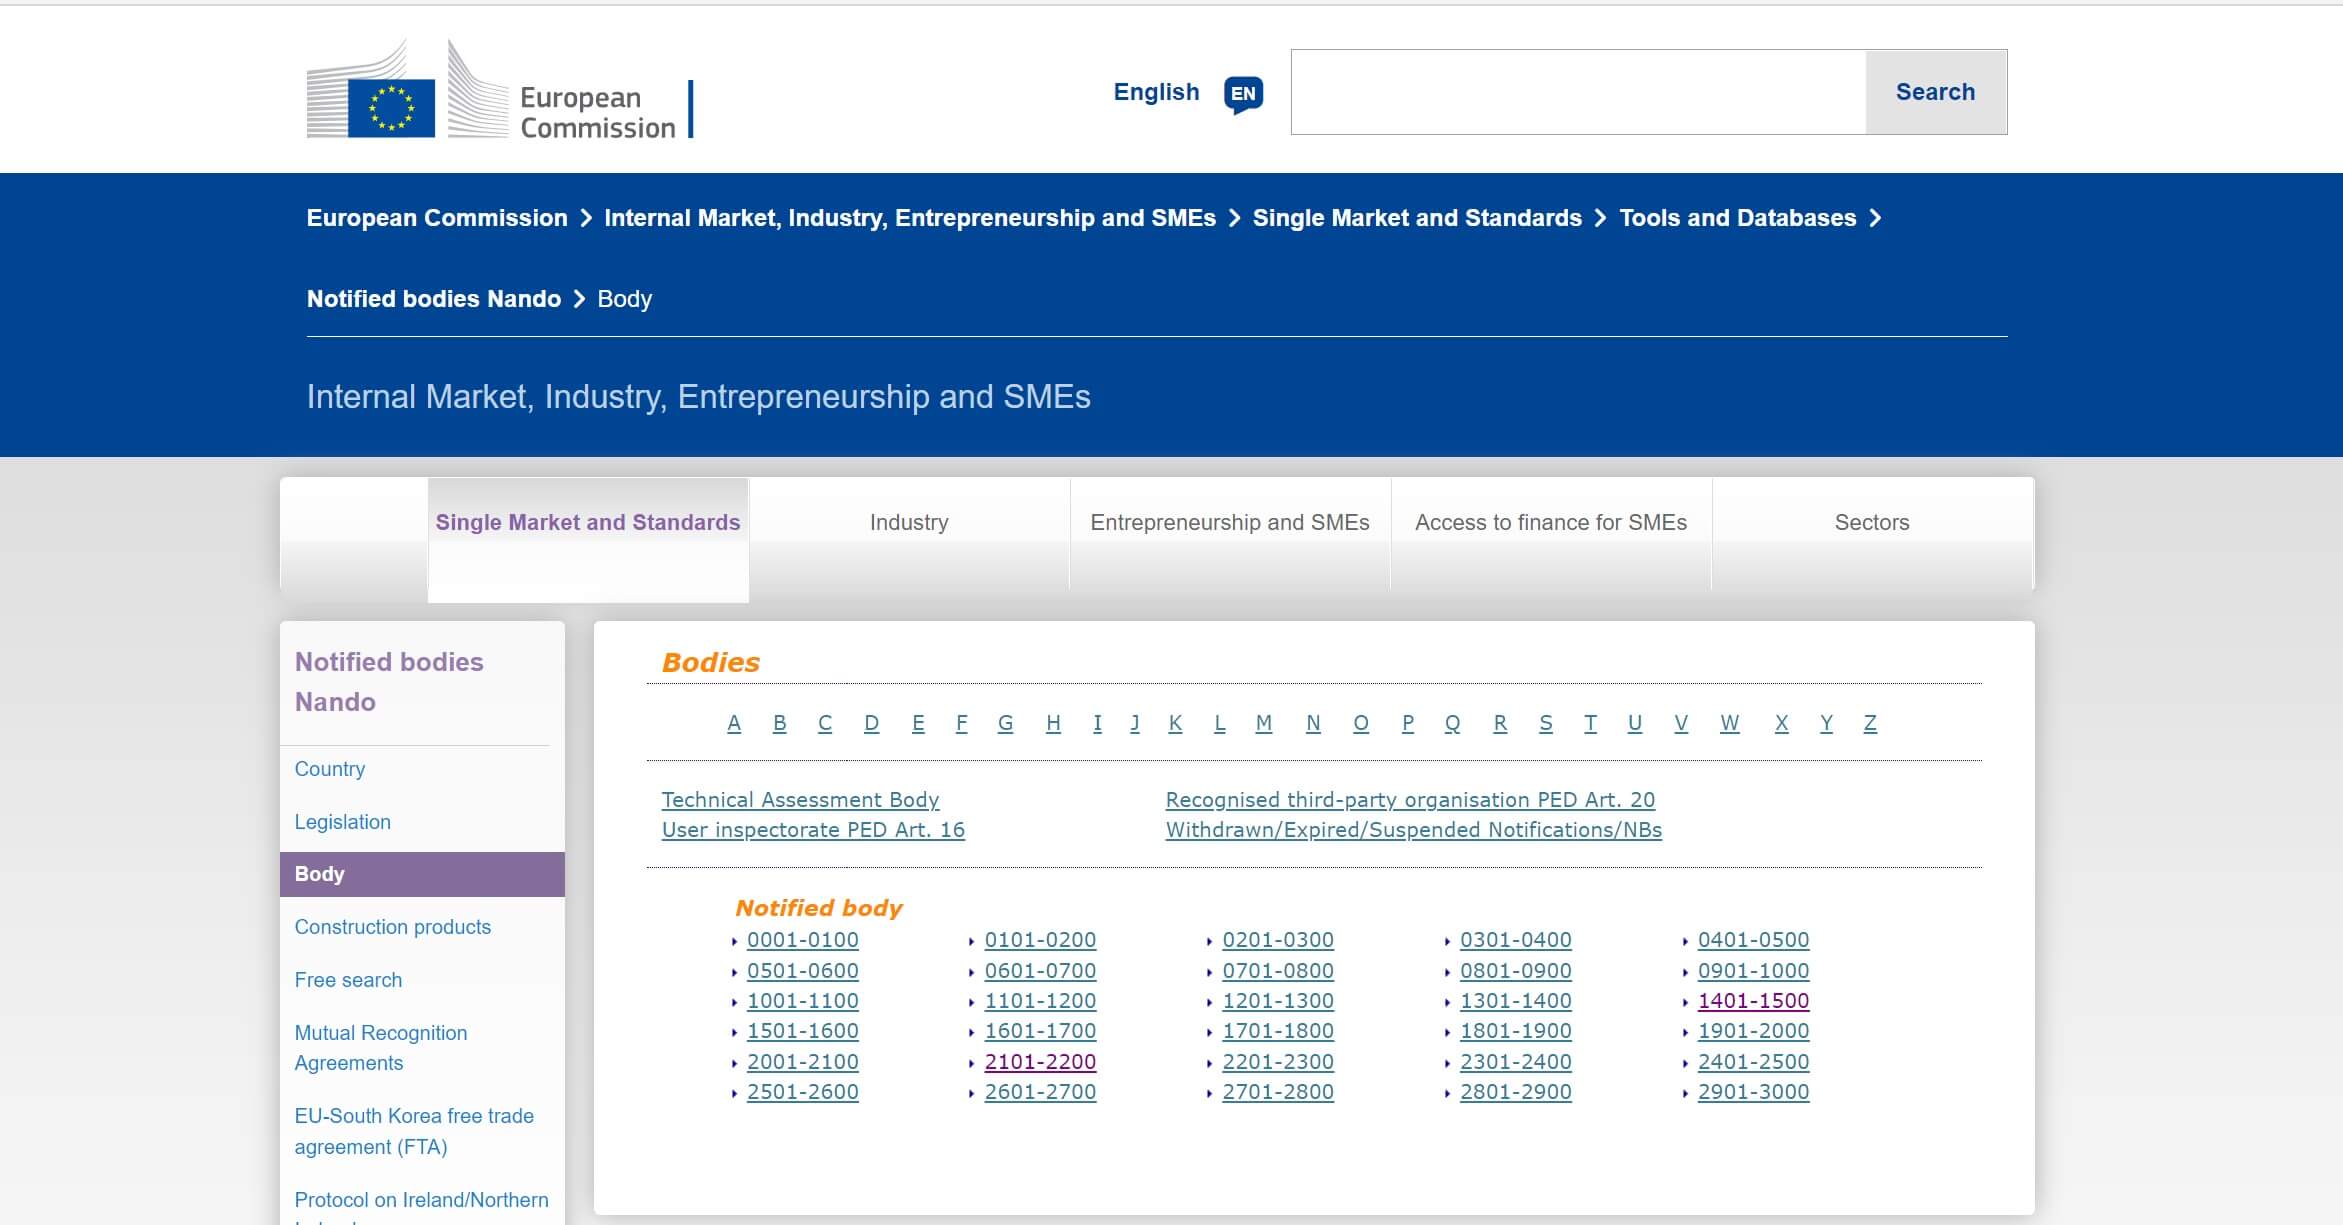Open notified body range 2901-3000
This screenshot has height=1225, width=2343.
[x=1753, y=1092]
